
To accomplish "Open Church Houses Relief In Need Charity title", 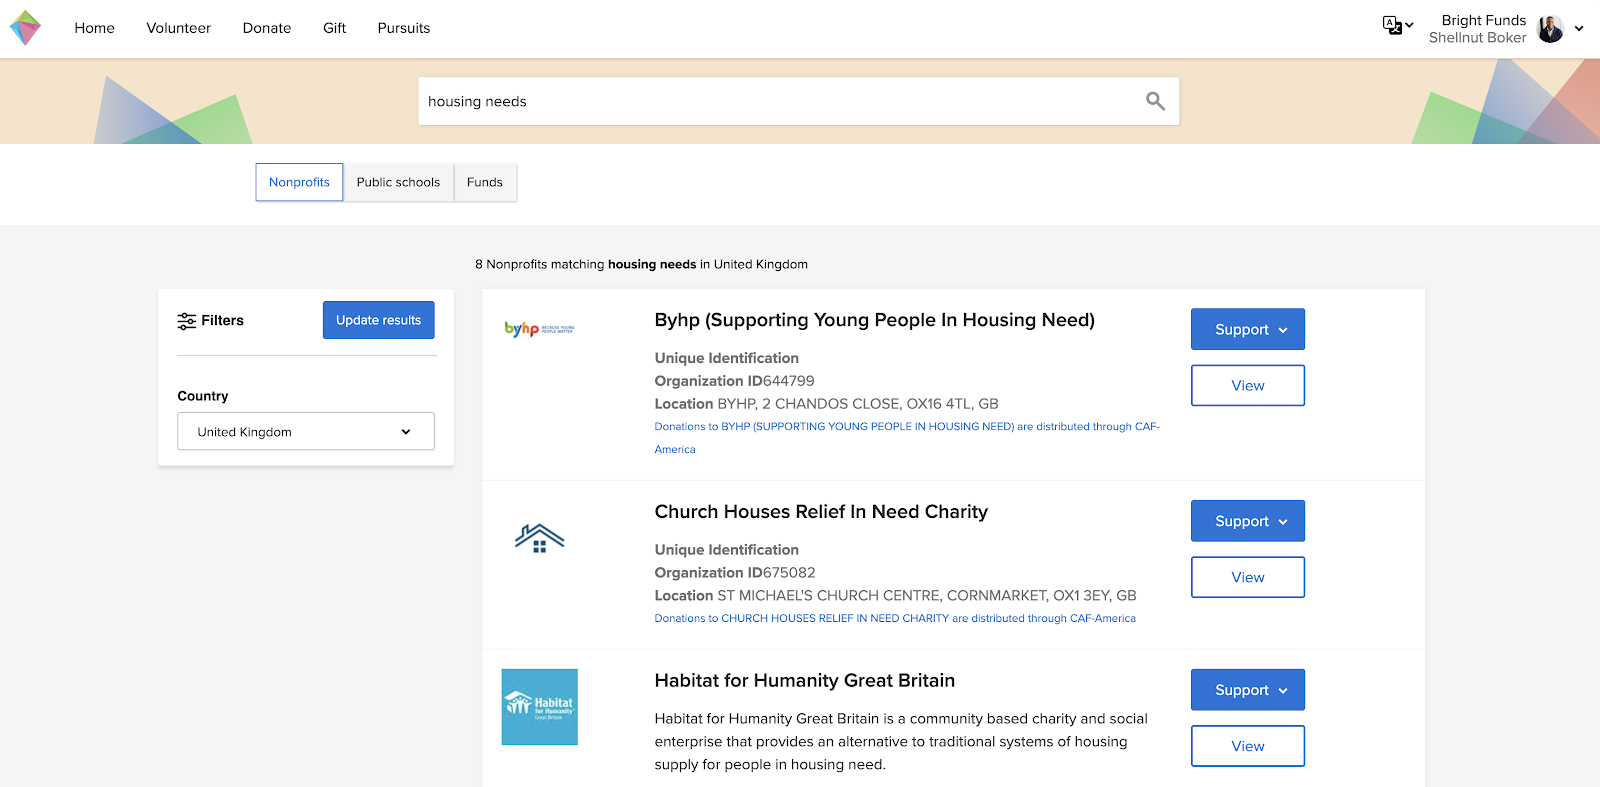I will tap(821, 512).
